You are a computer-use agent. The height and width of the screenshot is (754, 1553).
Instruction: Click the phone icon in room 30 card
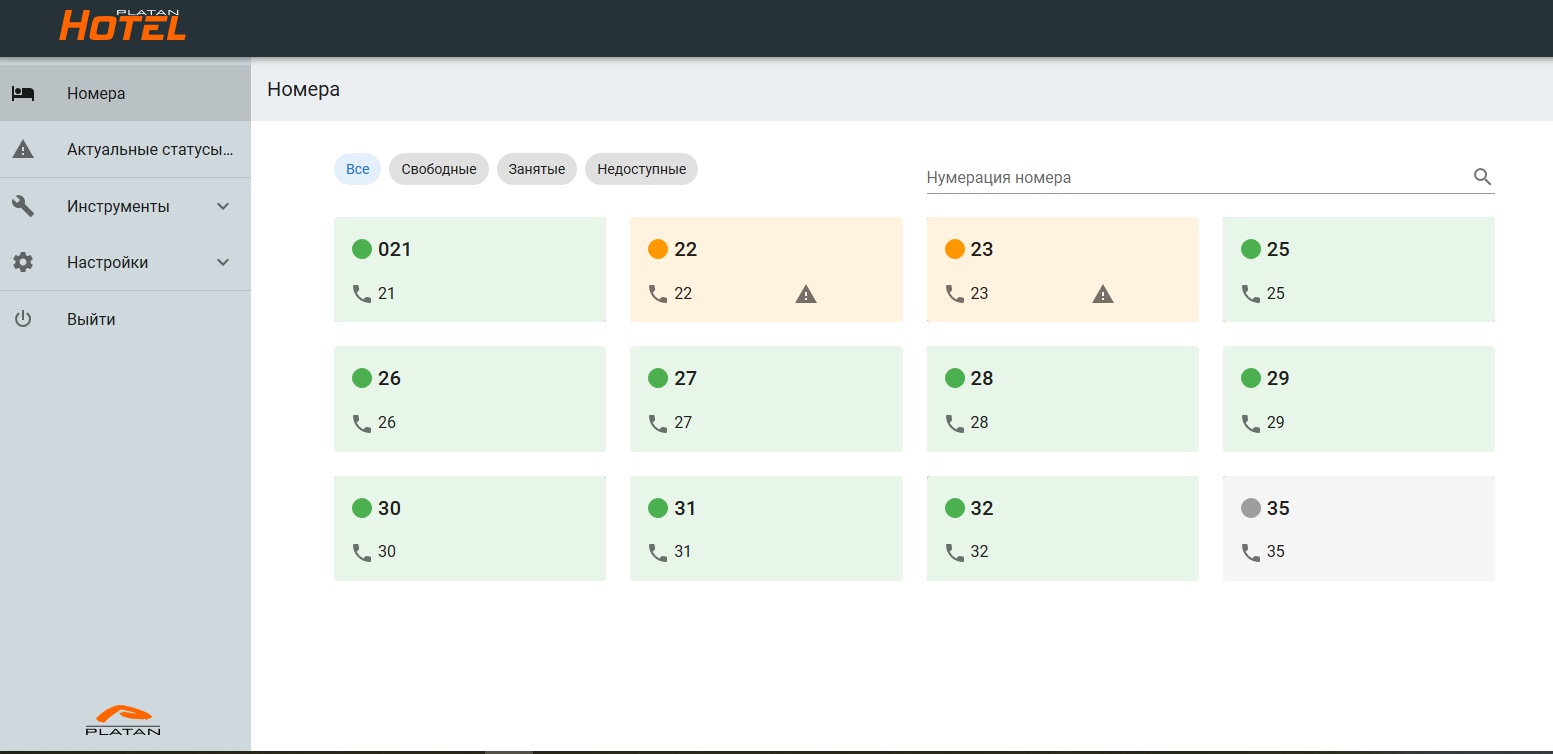click(x=361, y=552)
